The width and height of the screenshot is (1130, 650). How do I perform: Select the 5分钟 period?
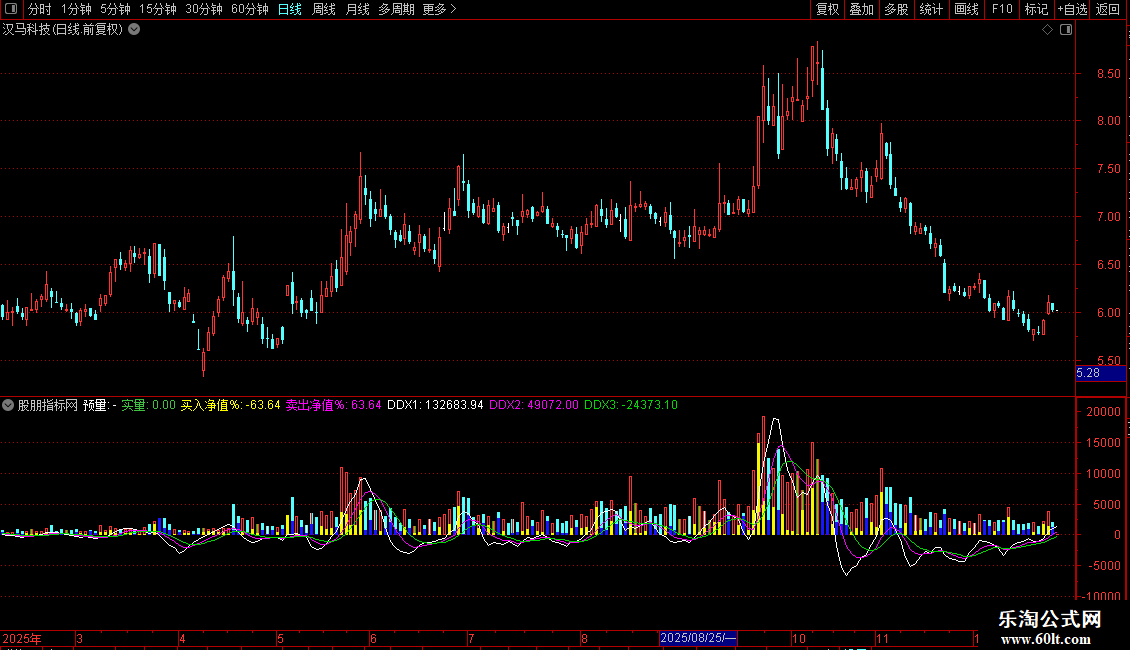pos(115,9)
